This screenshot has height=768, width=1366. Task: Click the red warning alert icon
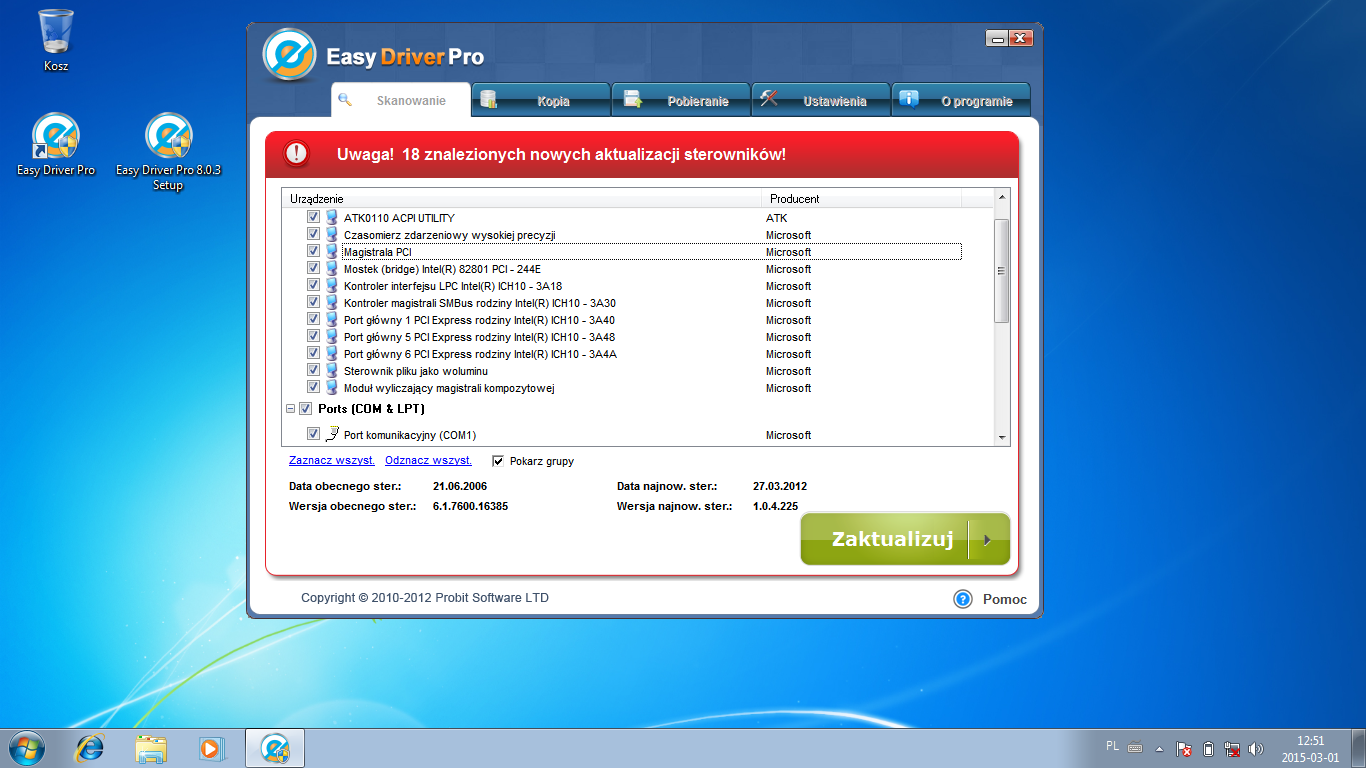297,153
